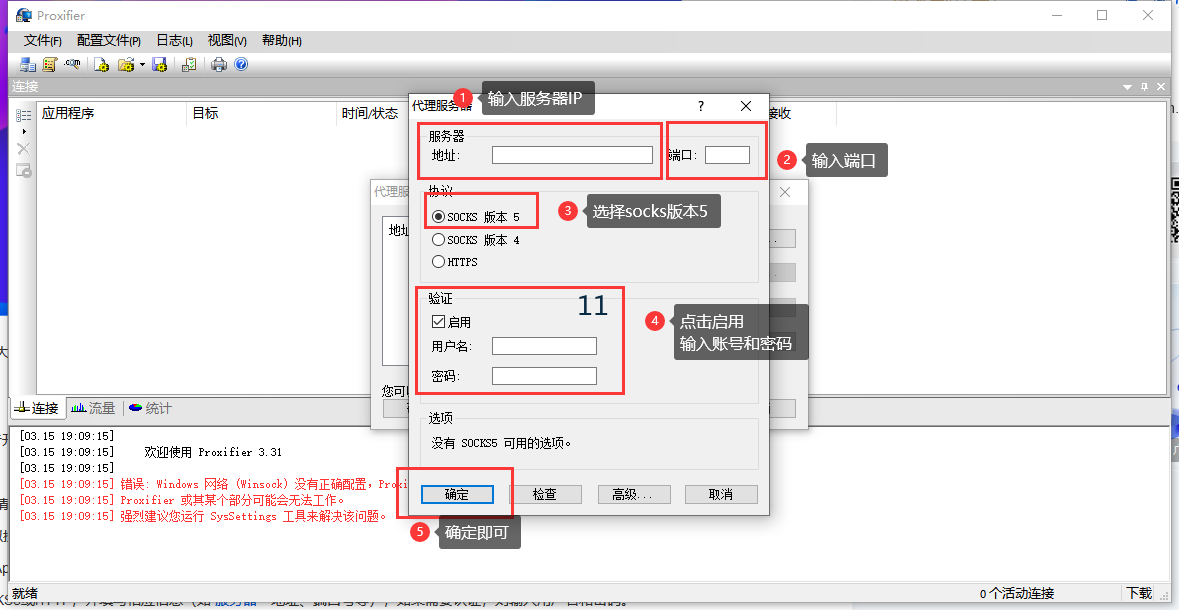This screenshot has width=1179, height=610.
Task: Click red log line starting '错误: Windows 网络'
Action: click(x=214, y=484)
